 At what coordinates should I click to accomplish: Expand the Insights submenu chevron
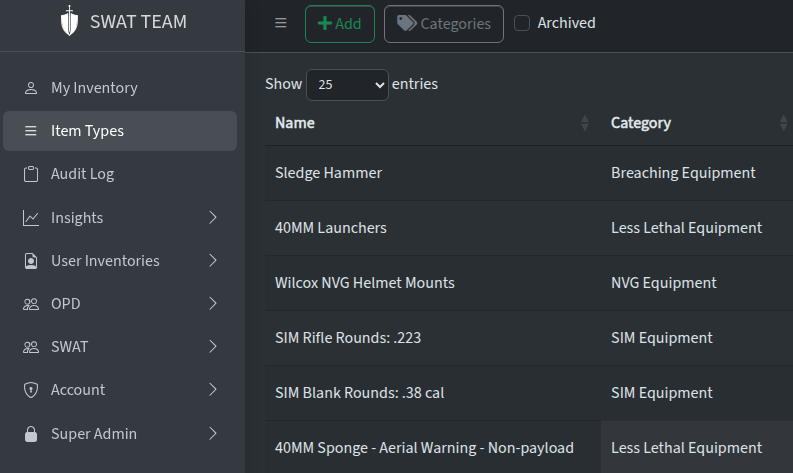click(x=212, y=218)
